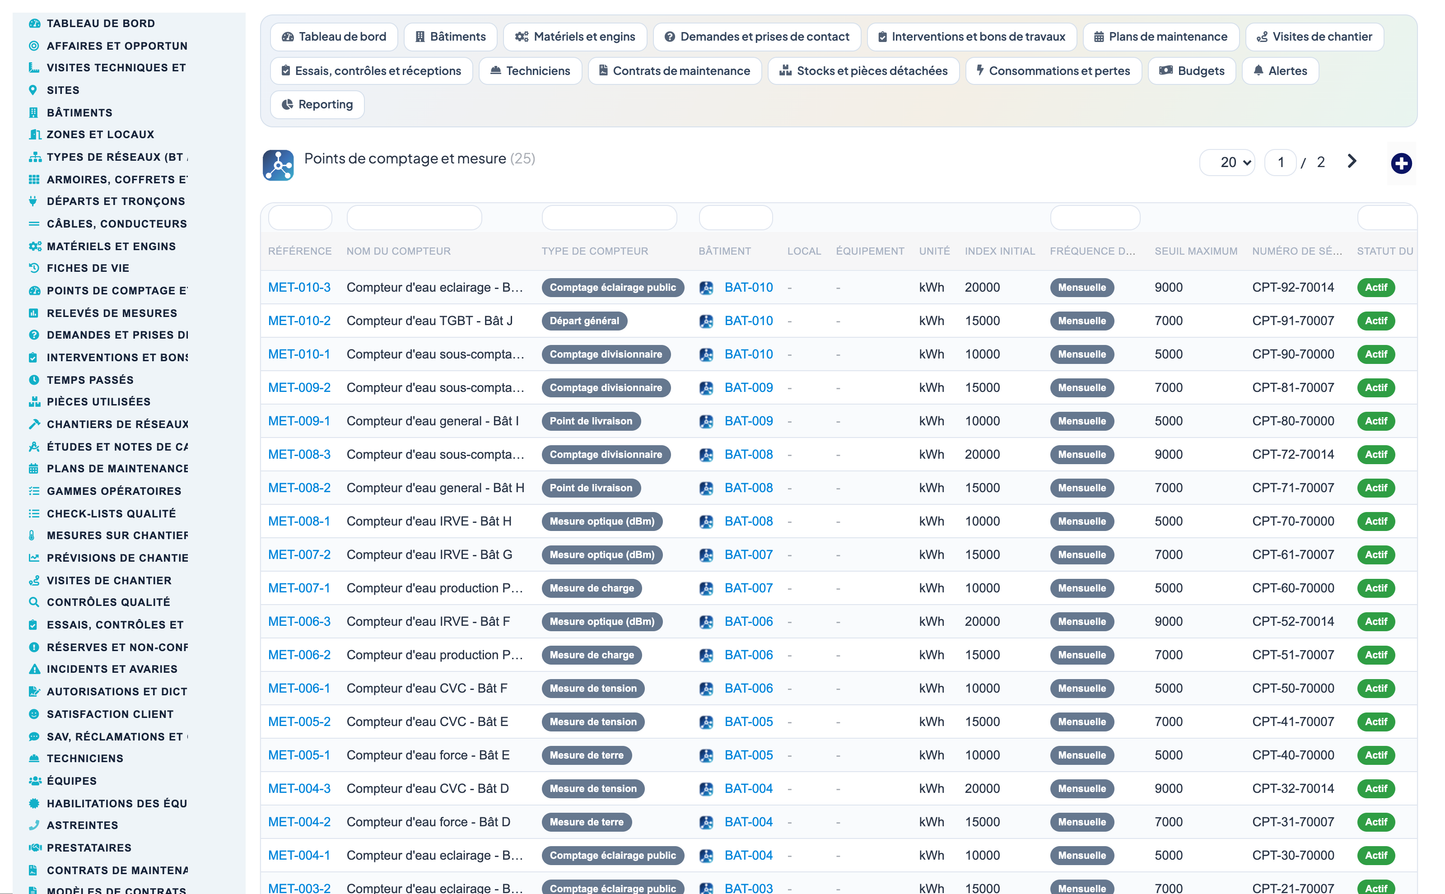Click the Pièces utilisées puzzle icon
The image size is (1445, 894).
(34, 402)
